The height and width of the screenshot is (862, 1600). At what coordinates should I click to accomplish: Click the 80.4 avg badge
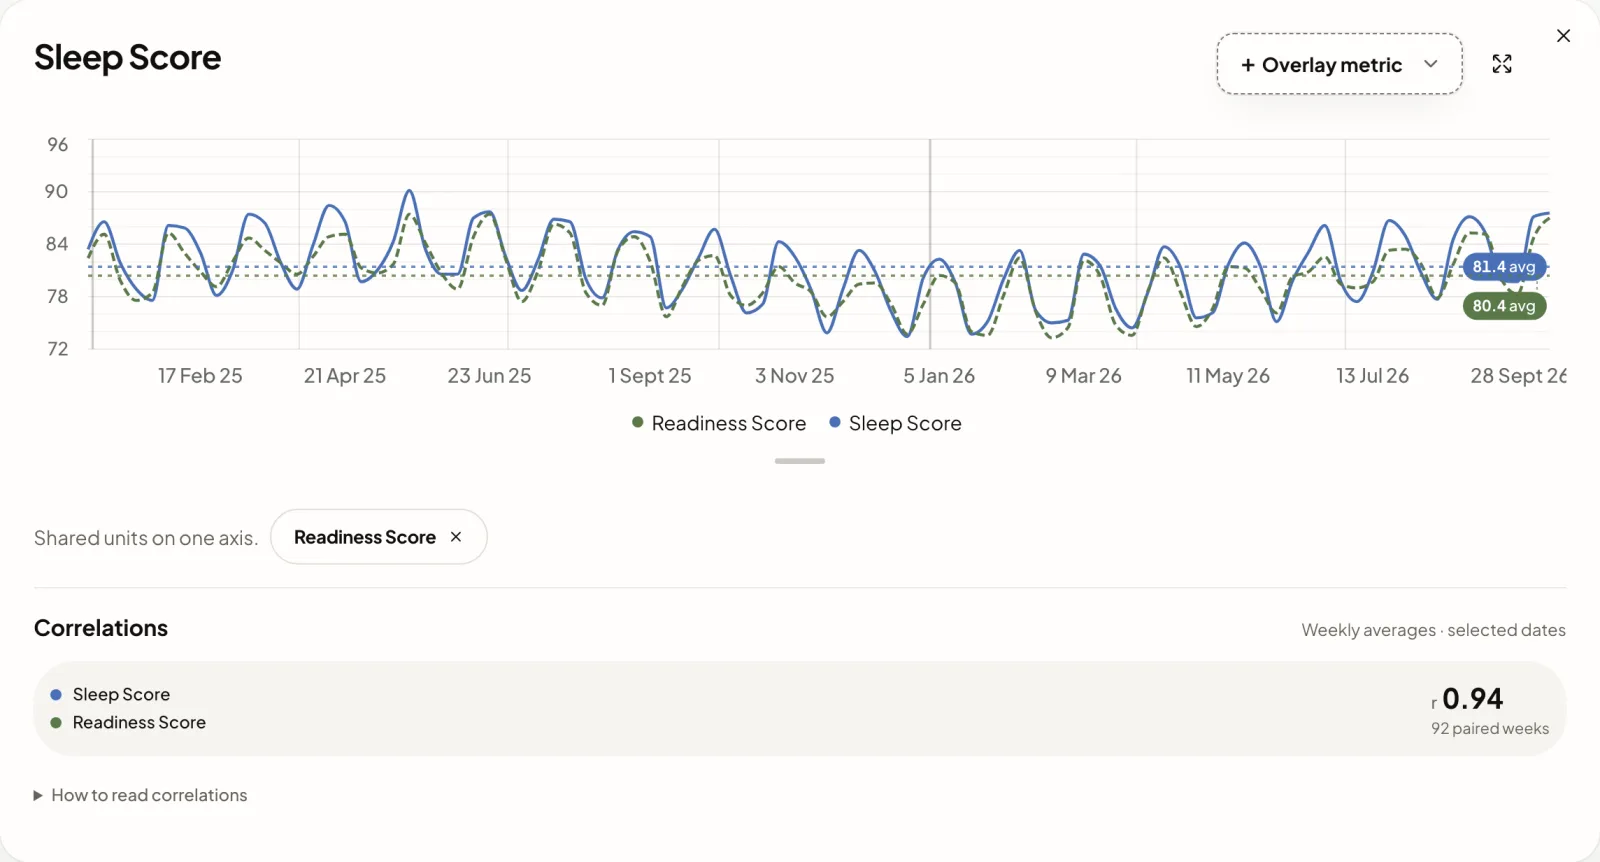tap(1504, 306)
